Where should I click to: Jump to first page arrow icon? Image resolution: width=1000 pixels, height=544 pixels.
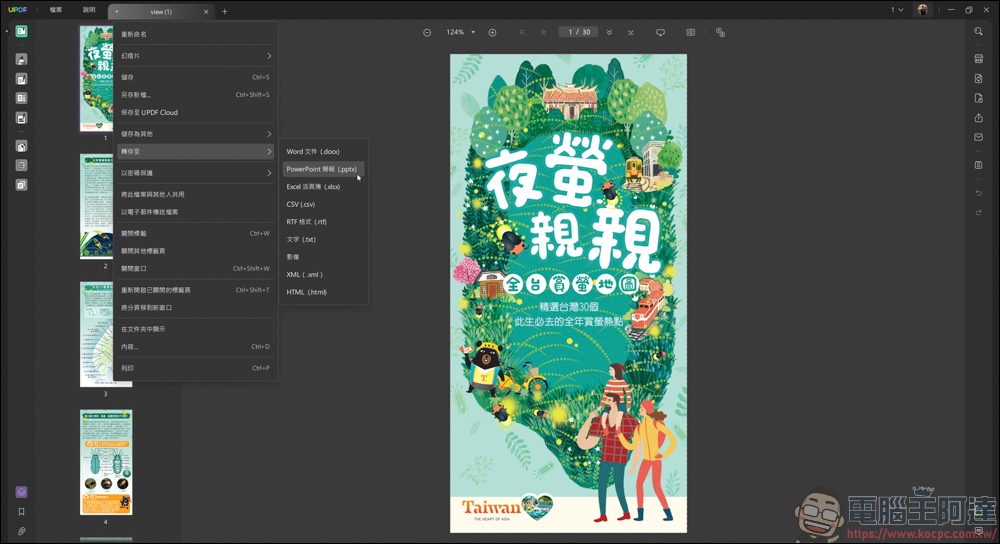coord(522,33)
